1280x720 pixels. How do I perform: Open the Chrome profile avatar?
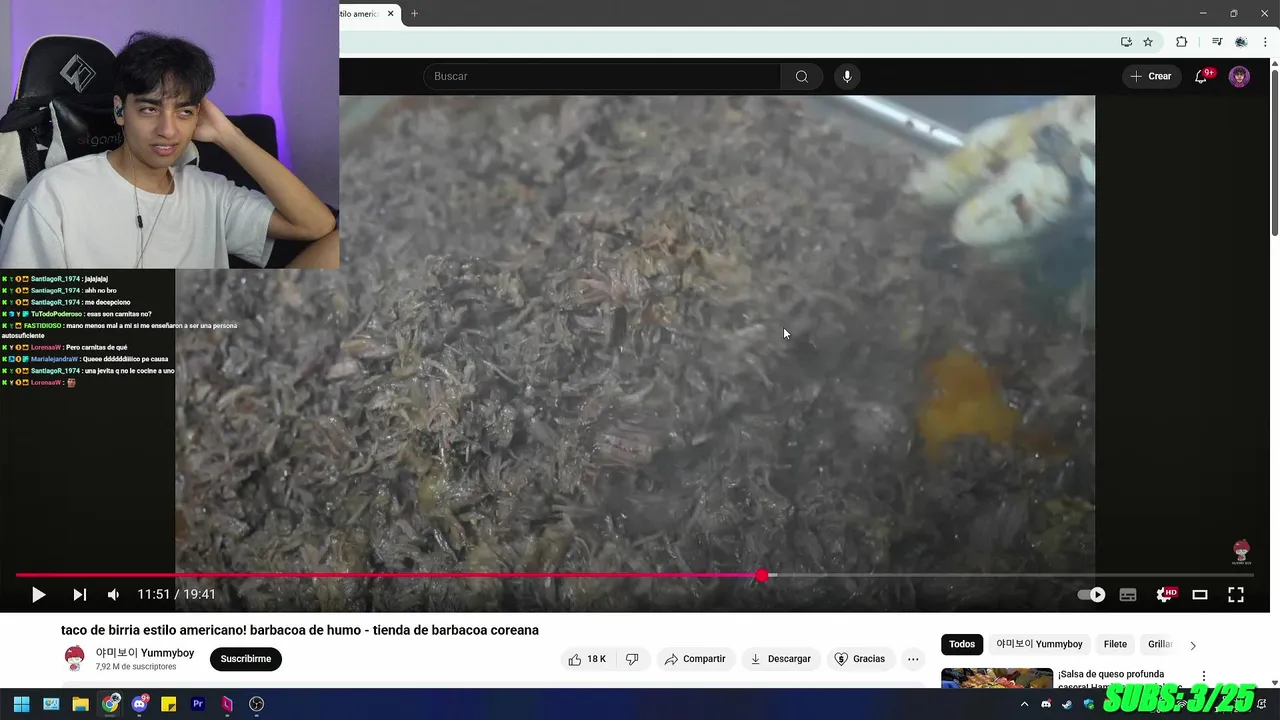tap(1241, 42)
